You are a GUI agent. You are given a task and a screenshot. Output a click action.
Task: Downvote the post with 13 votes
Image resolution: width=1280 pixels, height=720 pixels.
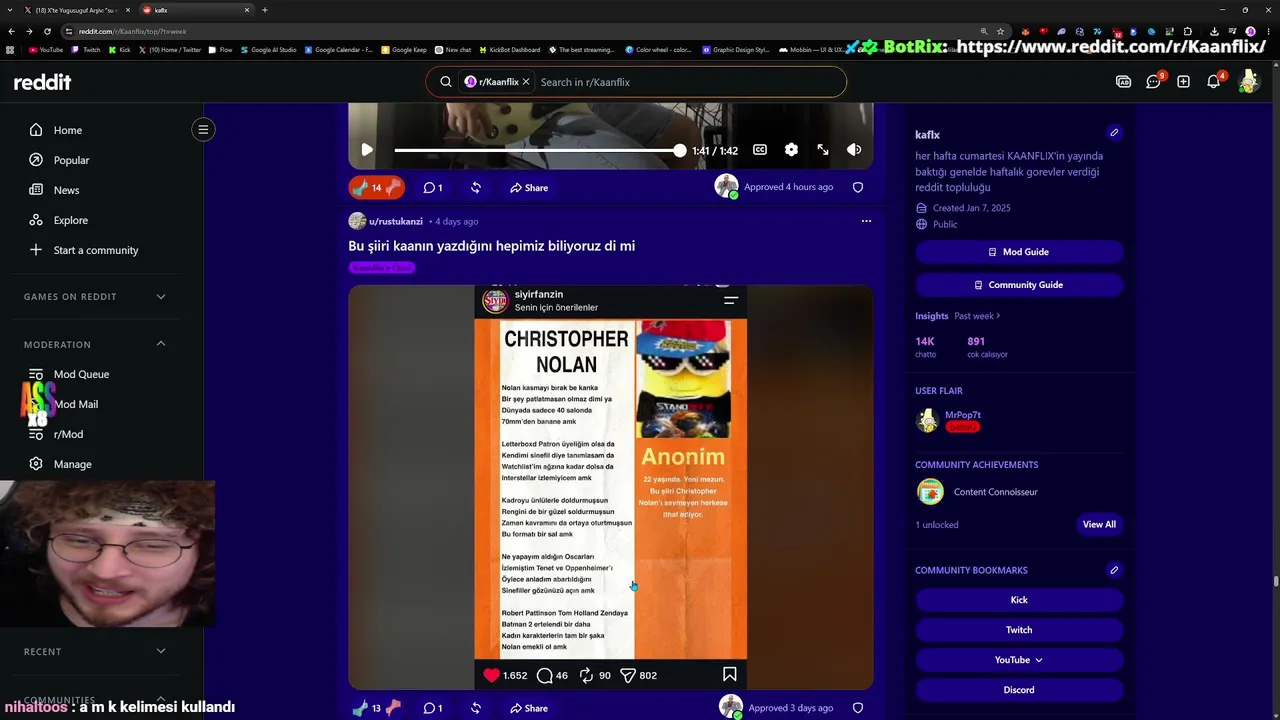click(x=393, y=708)
